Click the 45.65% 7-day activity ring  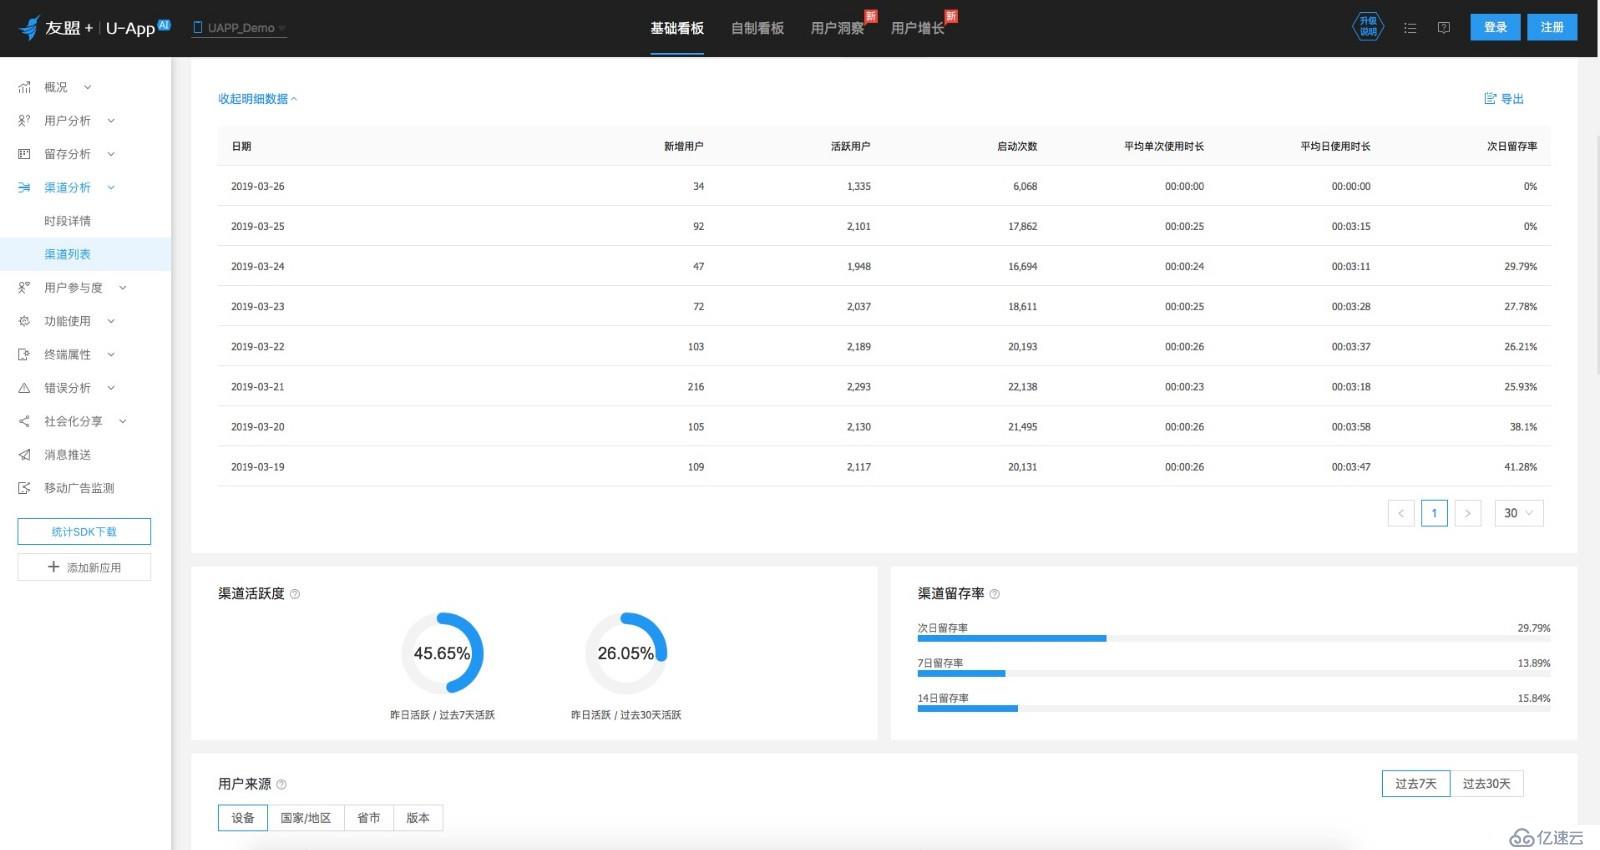(442, 653)
